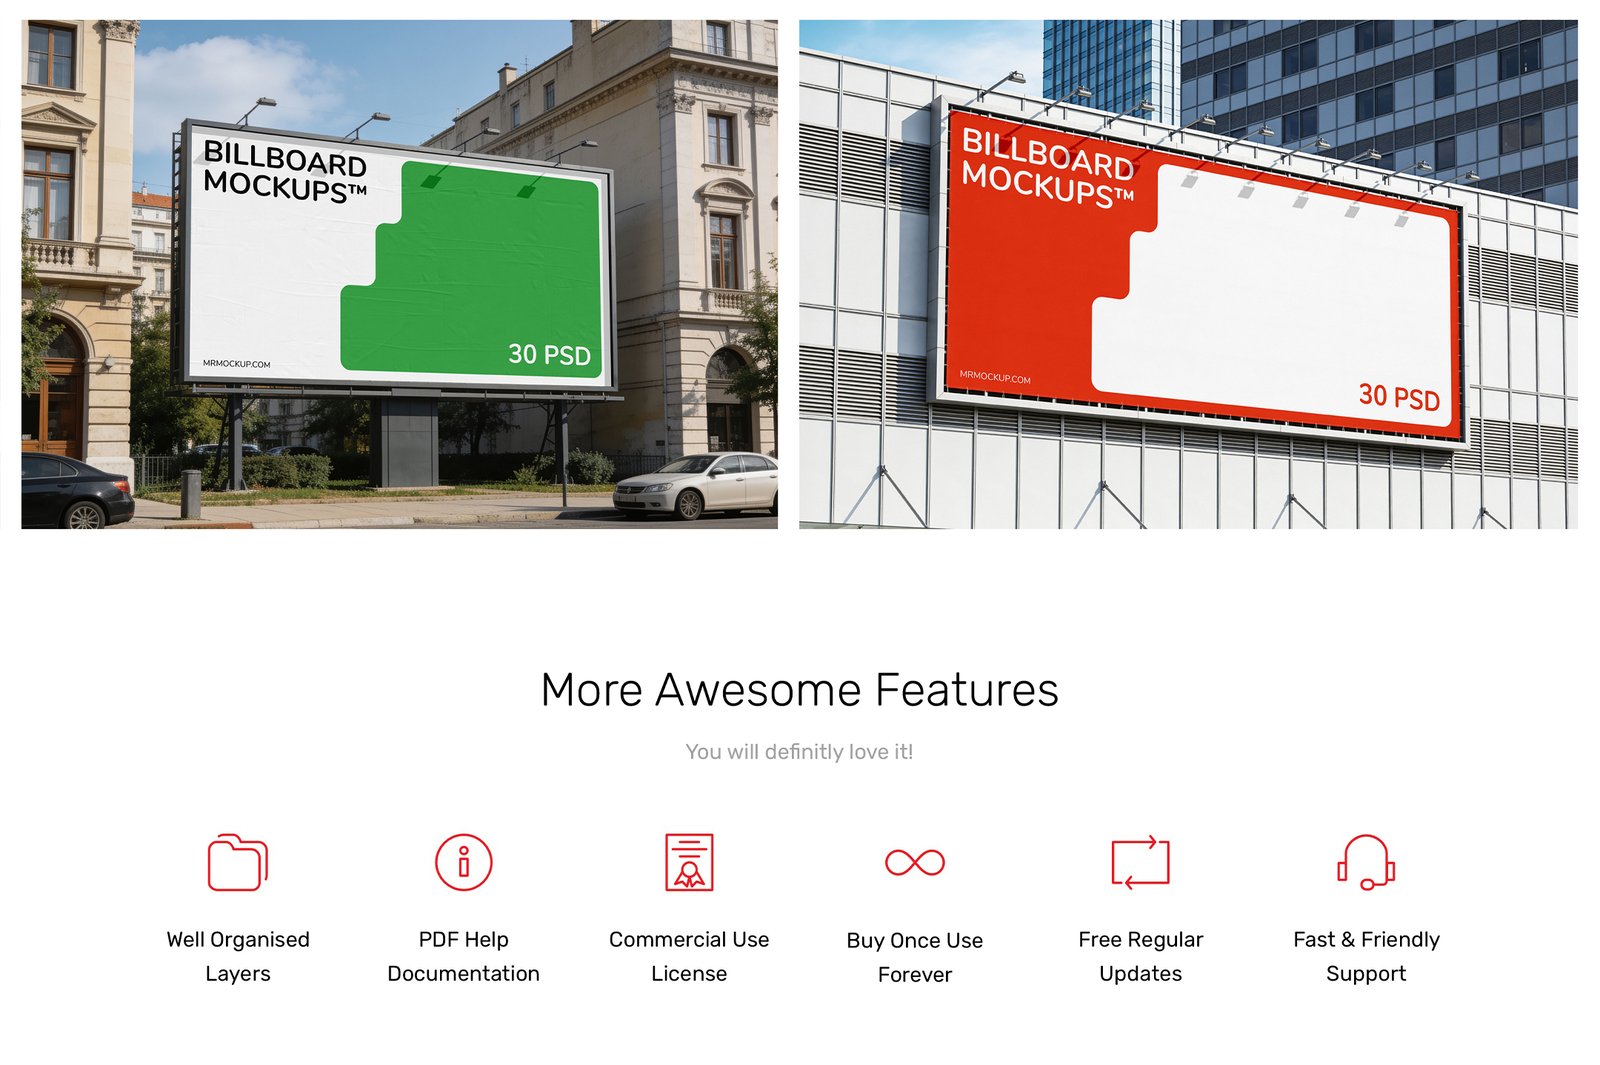Click the PDF Help Documentation label
This screenshot has height=1065, width=1600.
click(x=464, y=956)
